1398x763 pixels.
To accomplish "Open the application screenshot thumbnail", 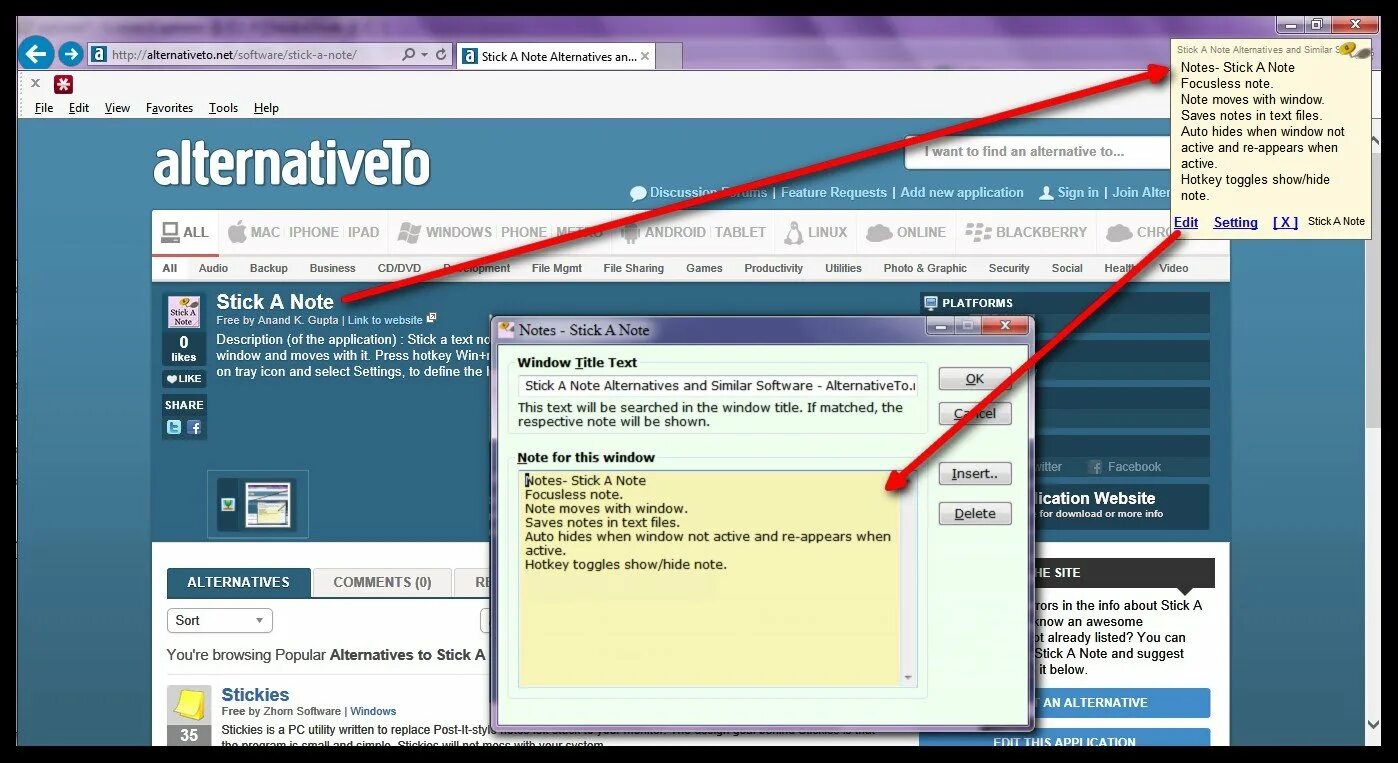I will (258, 504).
